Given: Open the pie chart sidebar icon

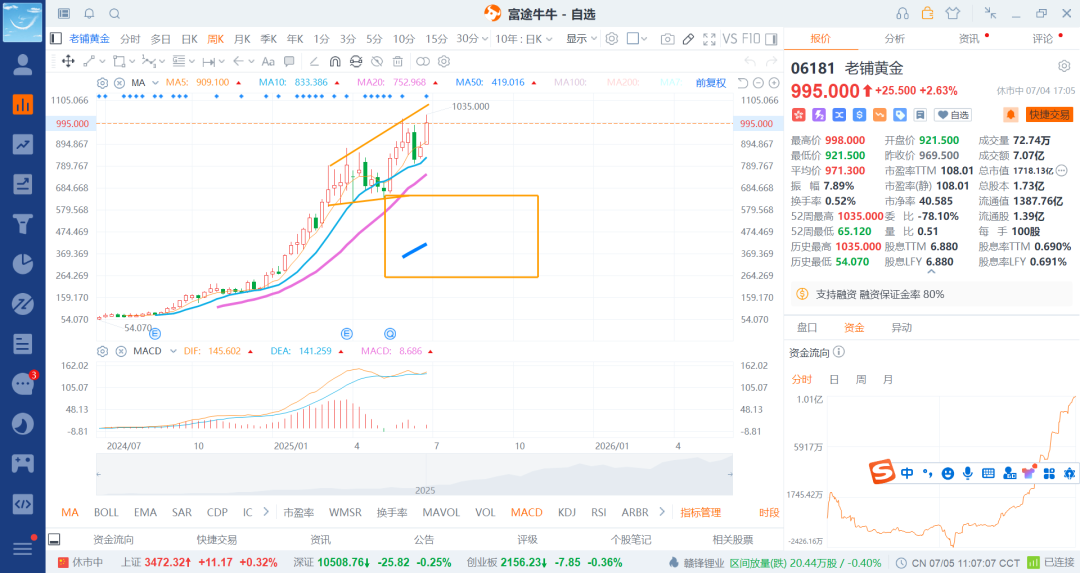Looking at the screenshot, I should pos(23,264).
